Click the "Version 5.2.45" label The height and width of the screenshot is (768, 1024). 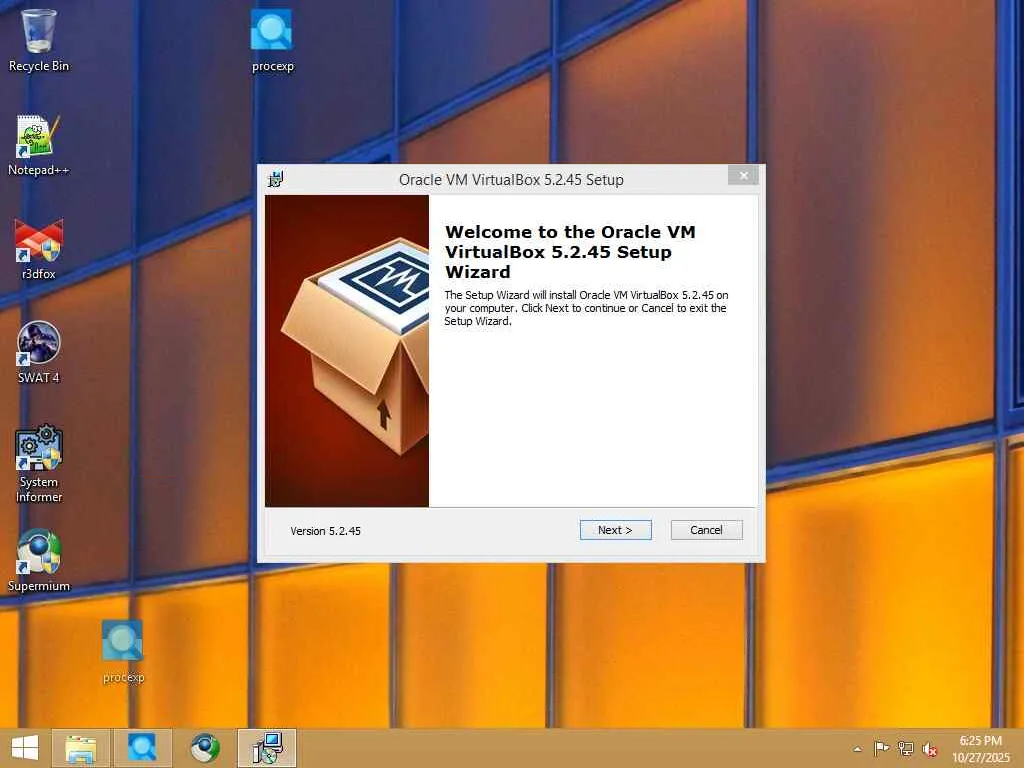coord(325,531)
